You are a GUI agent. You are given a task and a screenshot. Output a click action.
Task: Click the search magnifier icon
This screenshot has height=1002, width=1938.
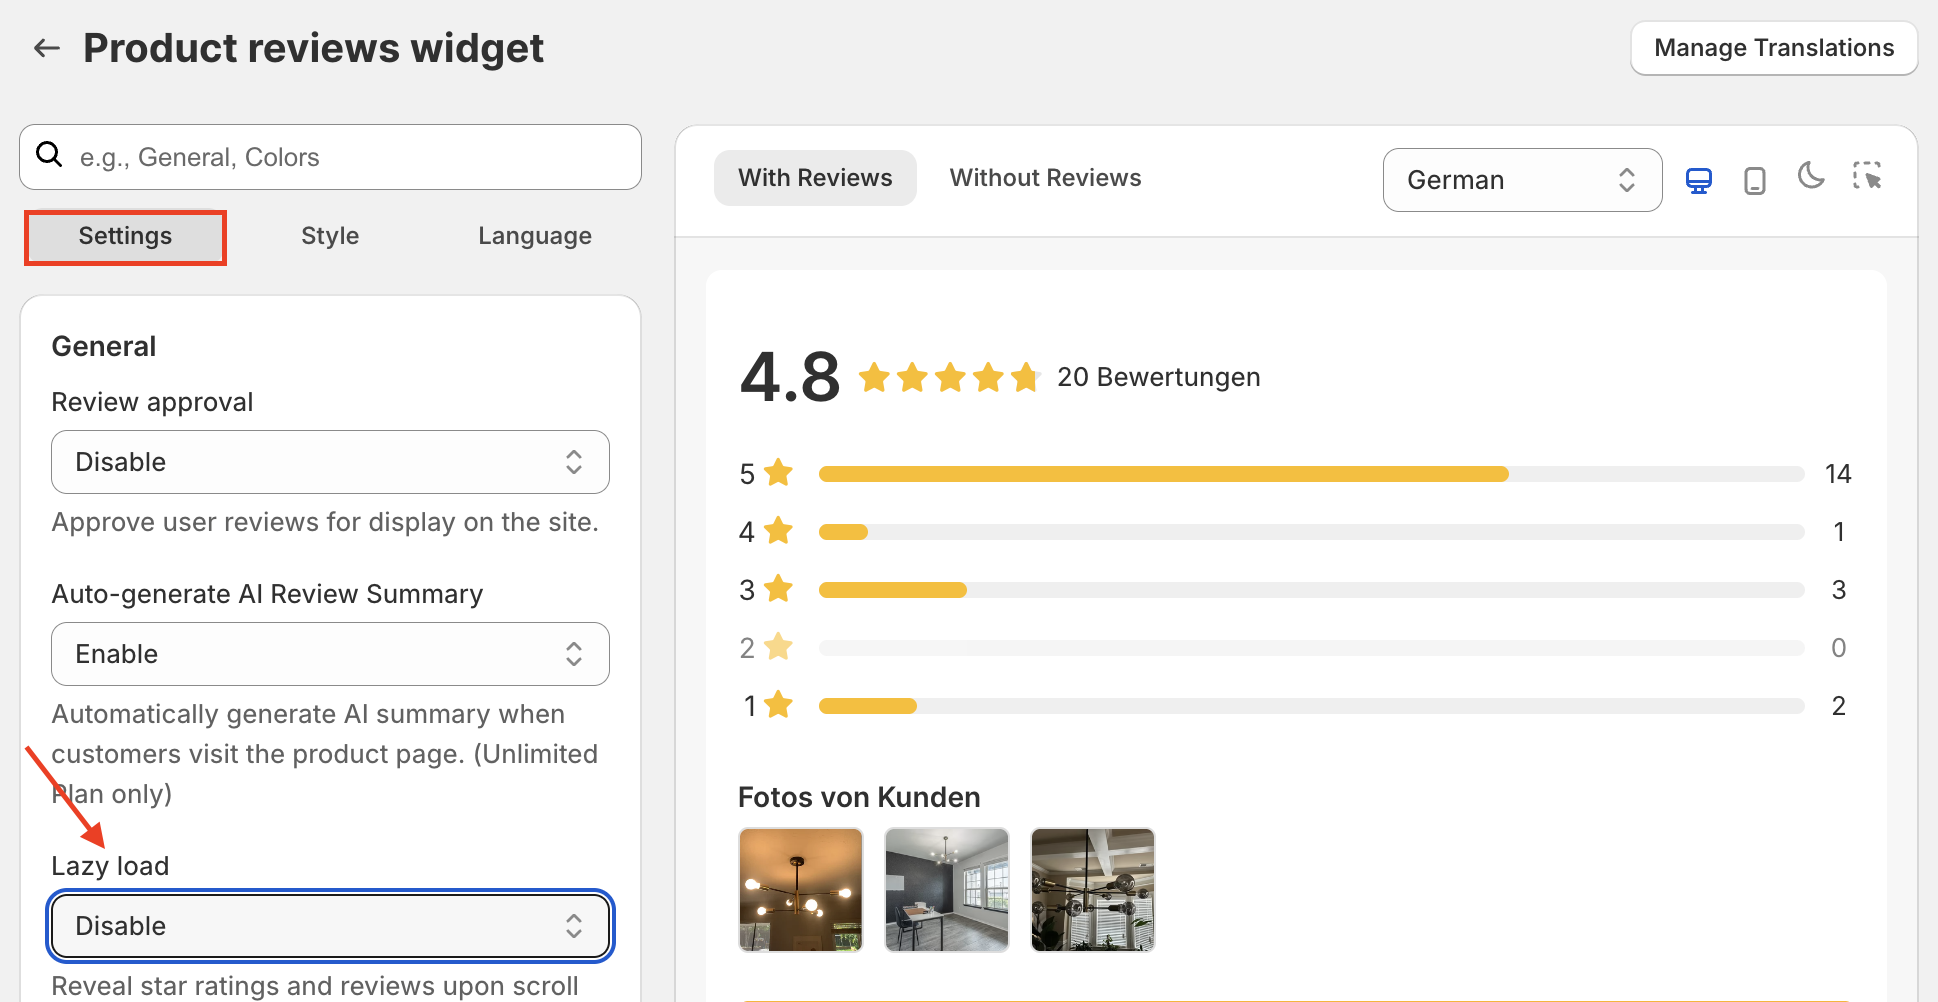coord(49,154)
